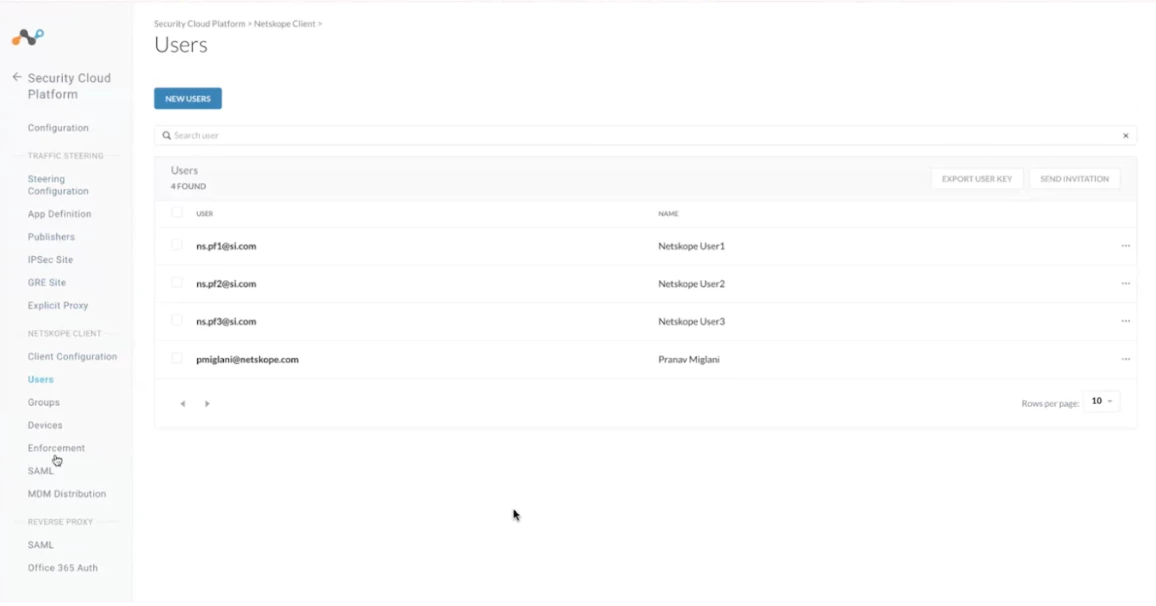This screenshot has height=606, width=1156.
Task: Open GRE Site in the sidebar
Action: (47, 283)
